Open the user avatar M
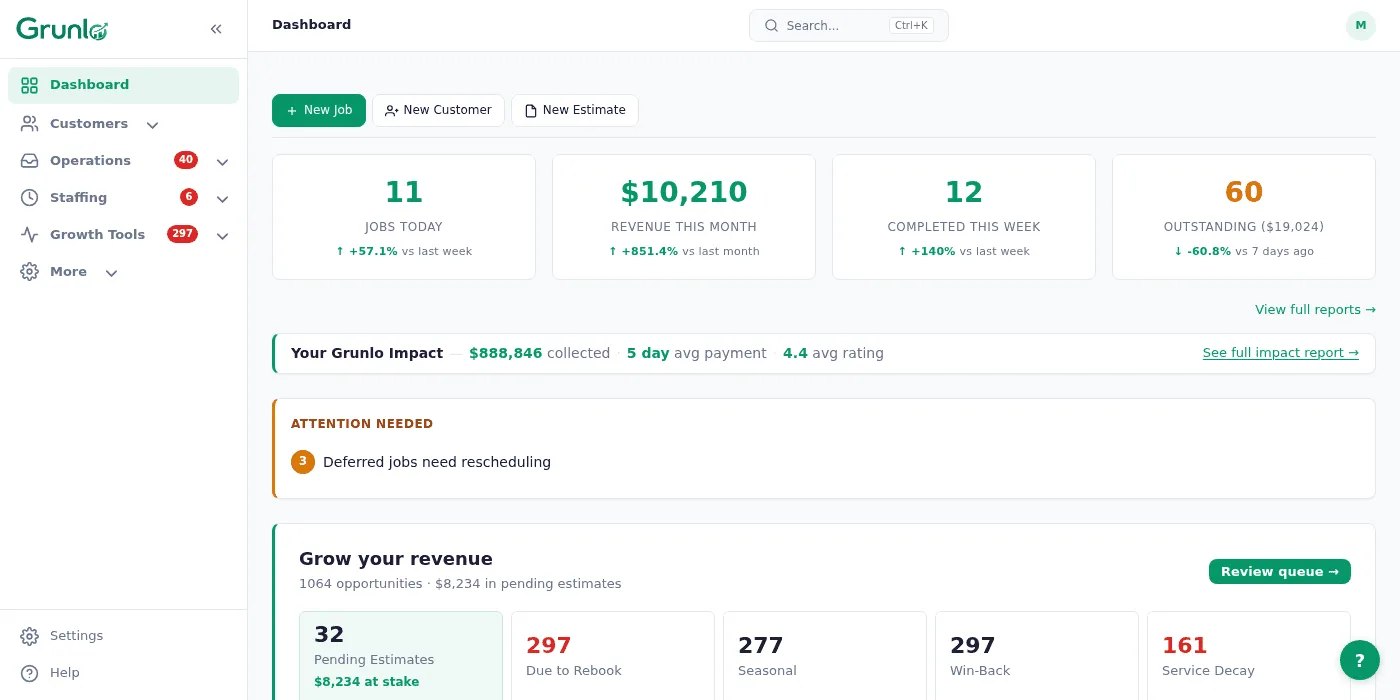1400x700 pixels. tap(1361, 26)
